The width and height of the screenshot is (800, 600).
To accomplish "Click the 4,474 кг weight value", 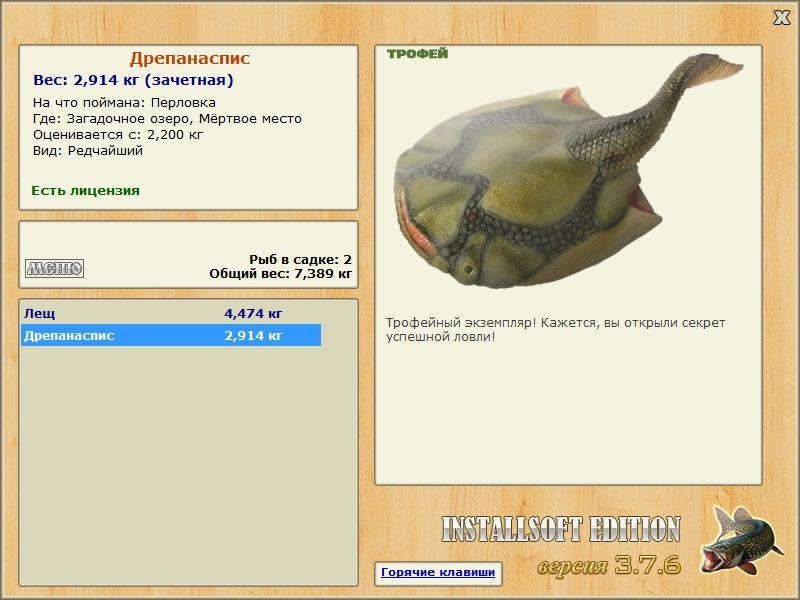I will click(x=253, y=313).
